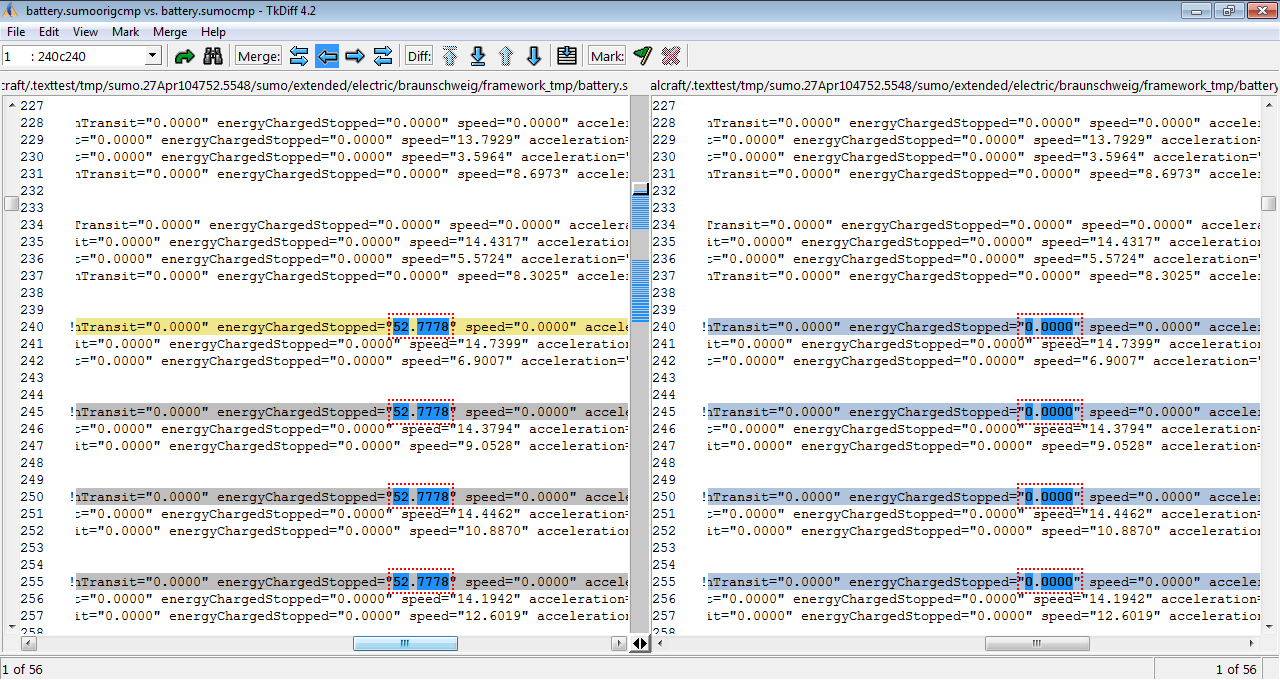The height and width of the screenshot is (680, 1280).
Task: Go to the next diff
Action: pyautogui.click(x=534, y=56)
